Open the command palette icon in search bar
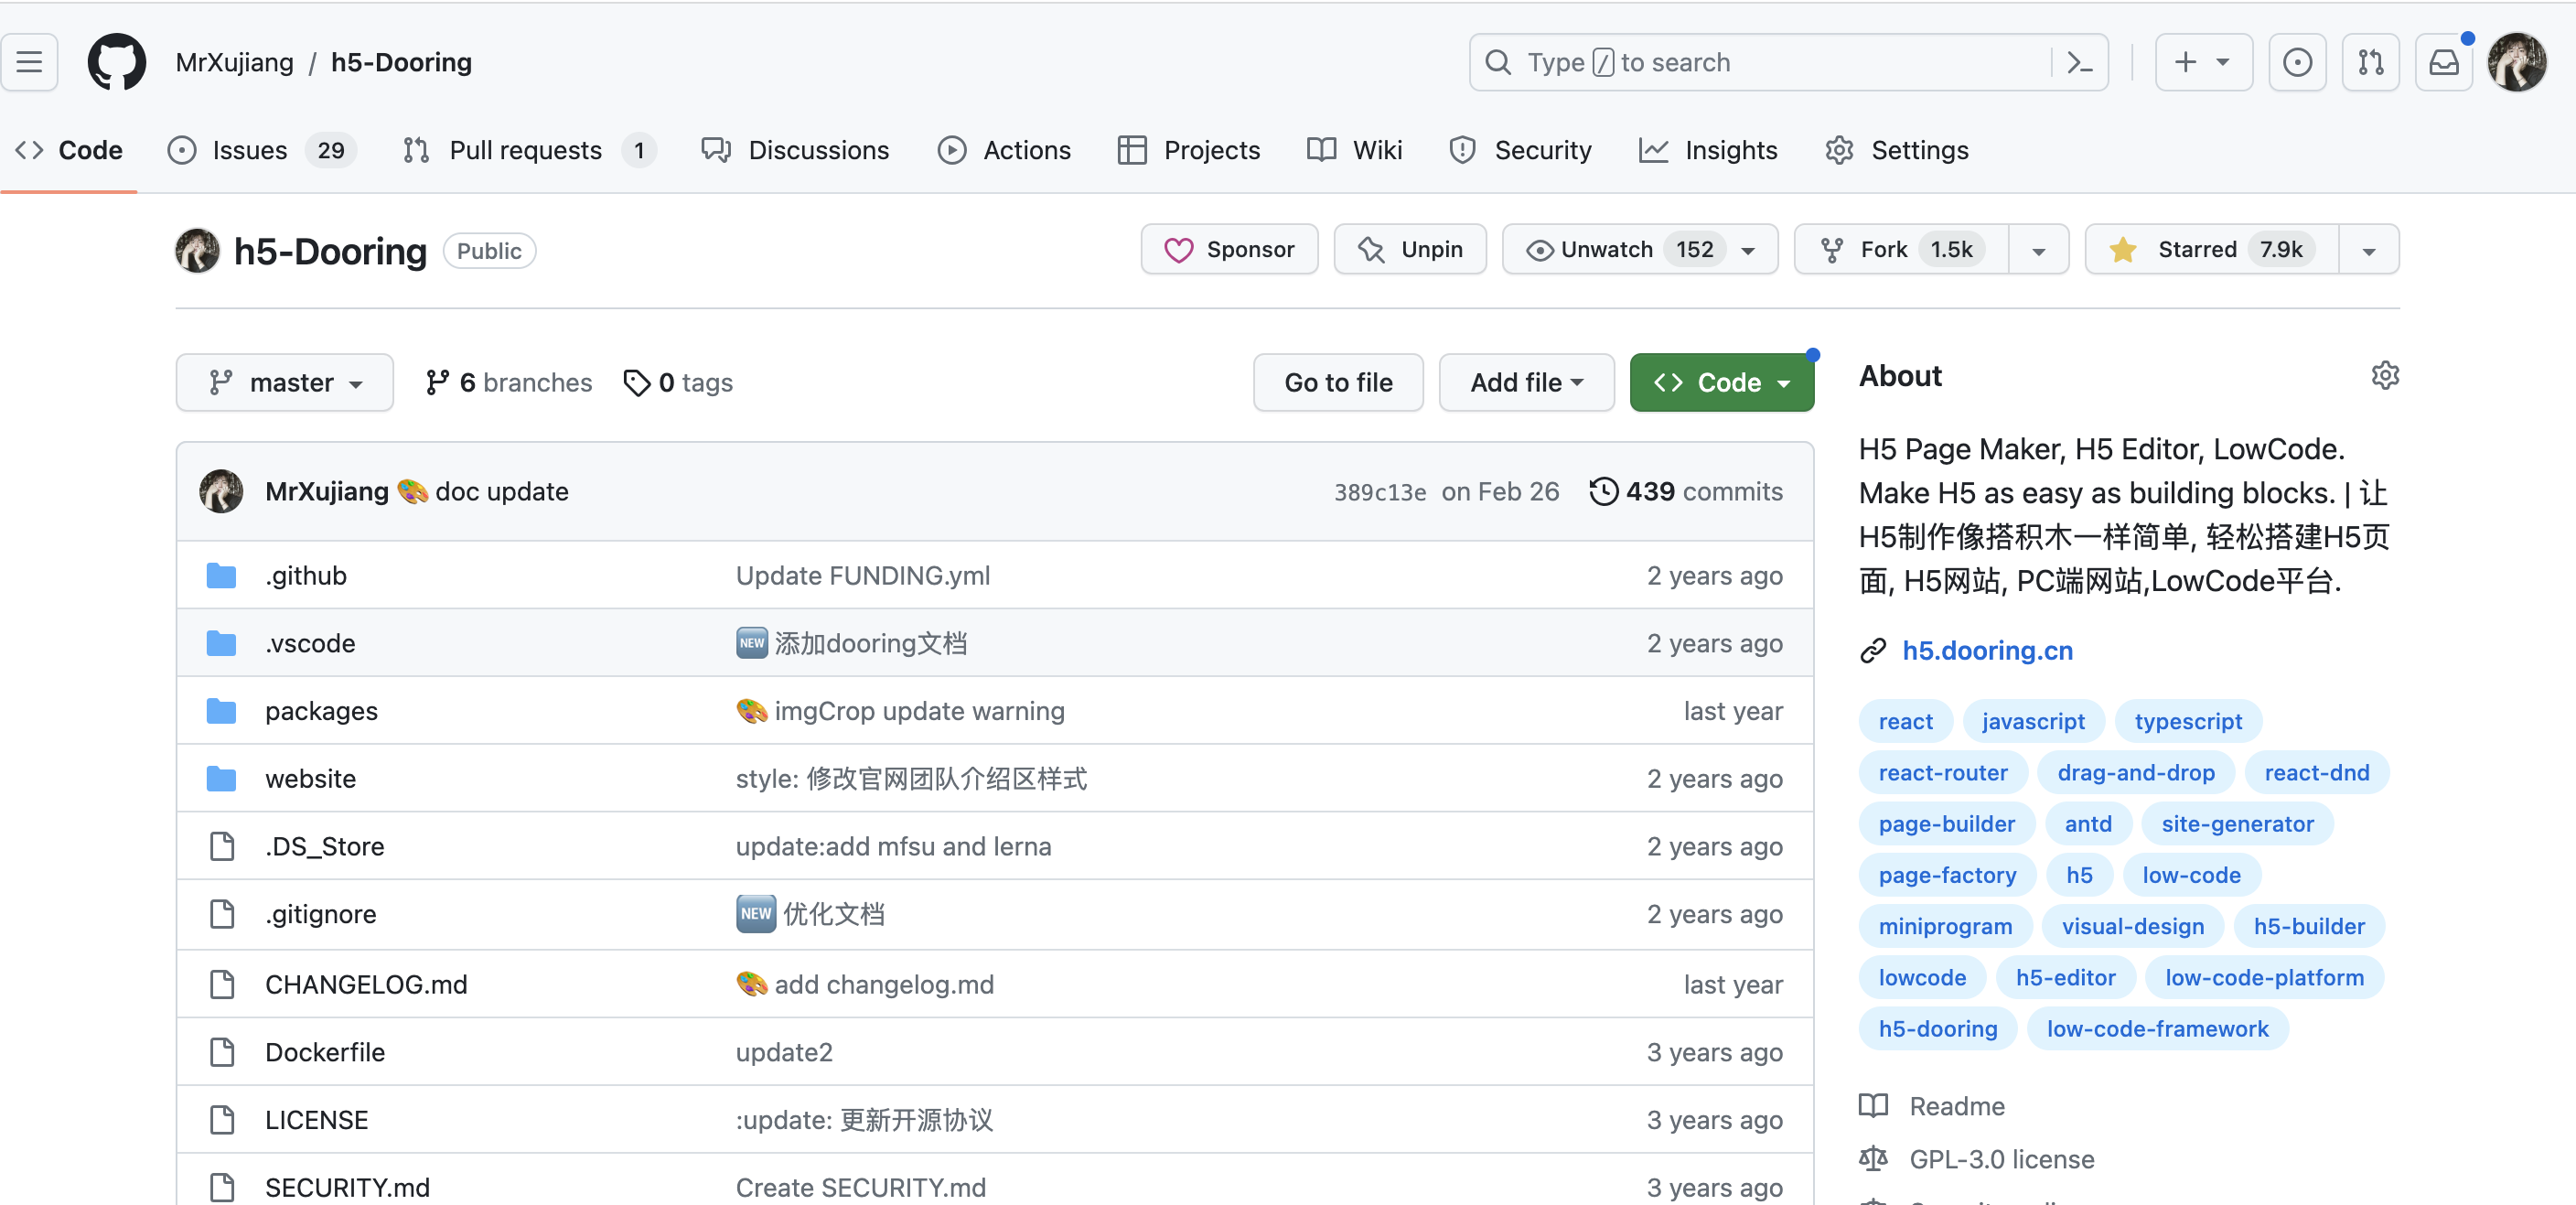This screenshot has width=2576, height=1205. click(x=2079, y=63)
